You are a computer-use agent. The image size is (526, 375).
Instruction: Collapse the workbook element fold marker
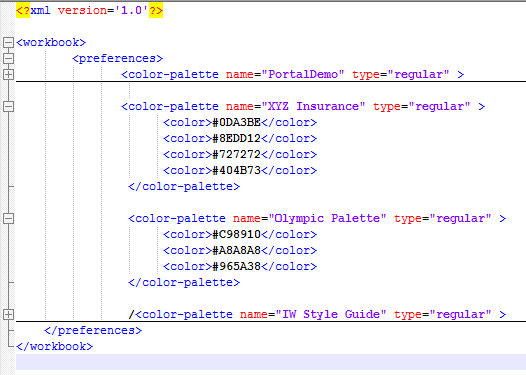[8, 43]
